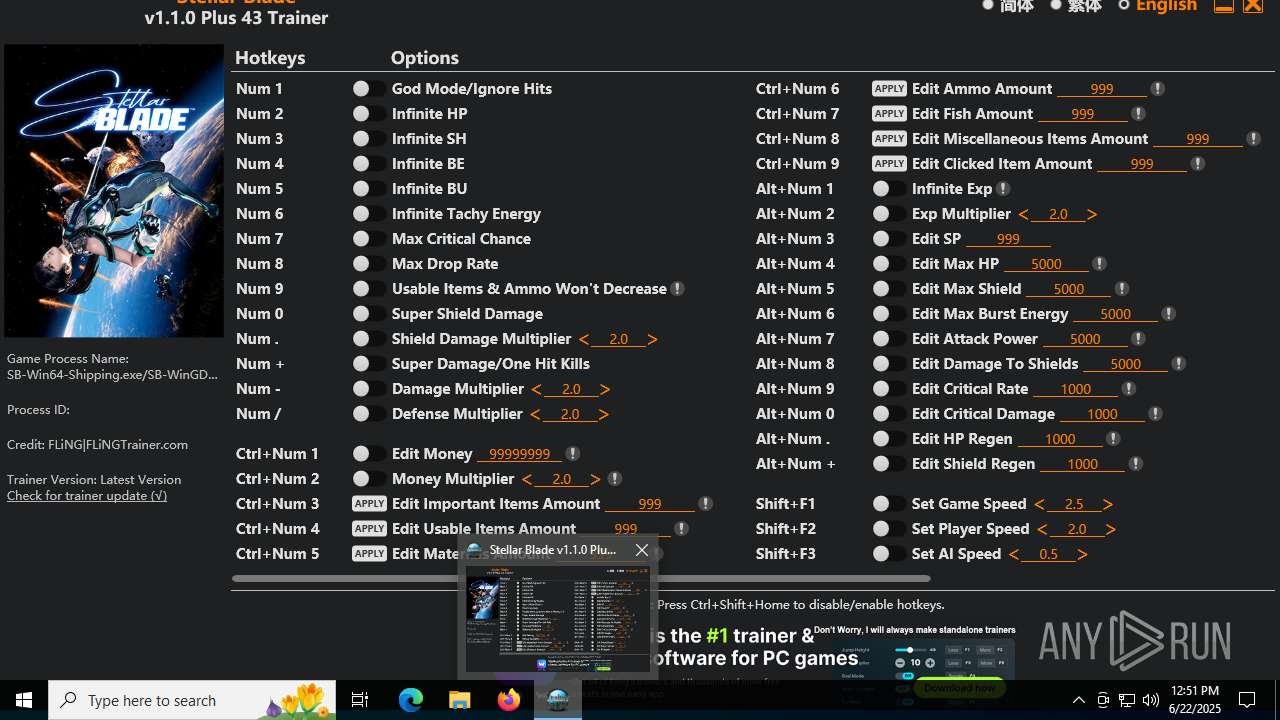This screenshot has width=1280, height=720.
Task: Click the horizontal scrollbar under options
Action: pos(581,578)
